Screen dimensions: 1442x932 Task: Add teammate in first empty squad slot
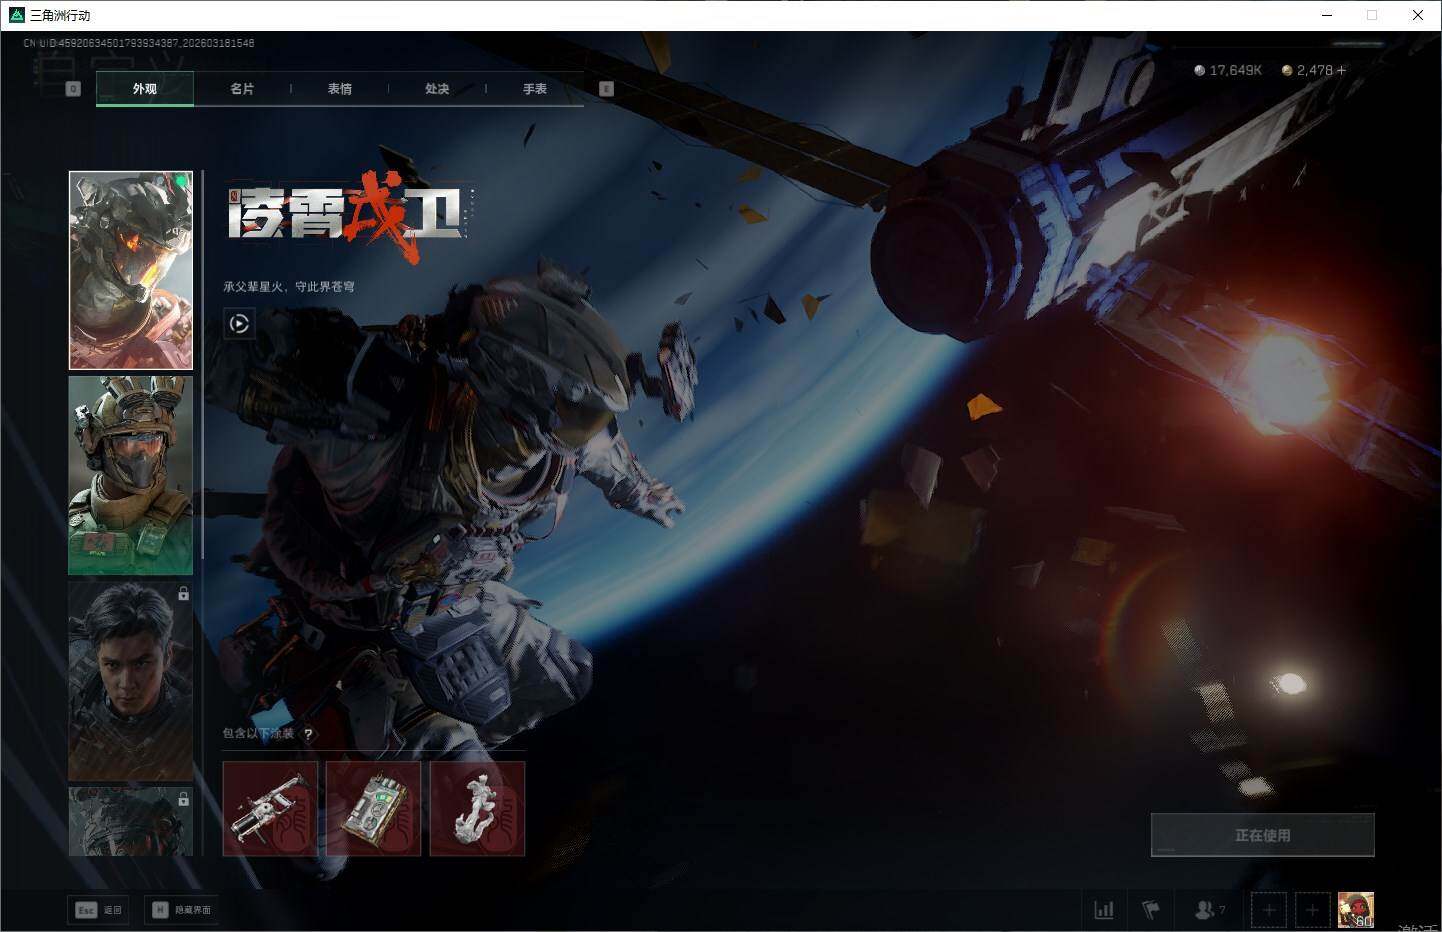point(1269,910)
